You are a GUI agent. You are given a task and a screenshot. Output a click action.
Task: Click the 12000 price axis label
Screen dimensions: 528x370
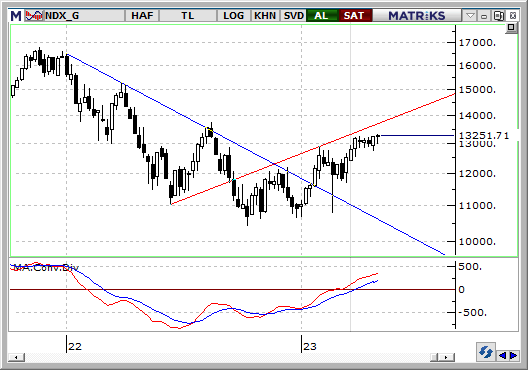(x=477, y=174)
